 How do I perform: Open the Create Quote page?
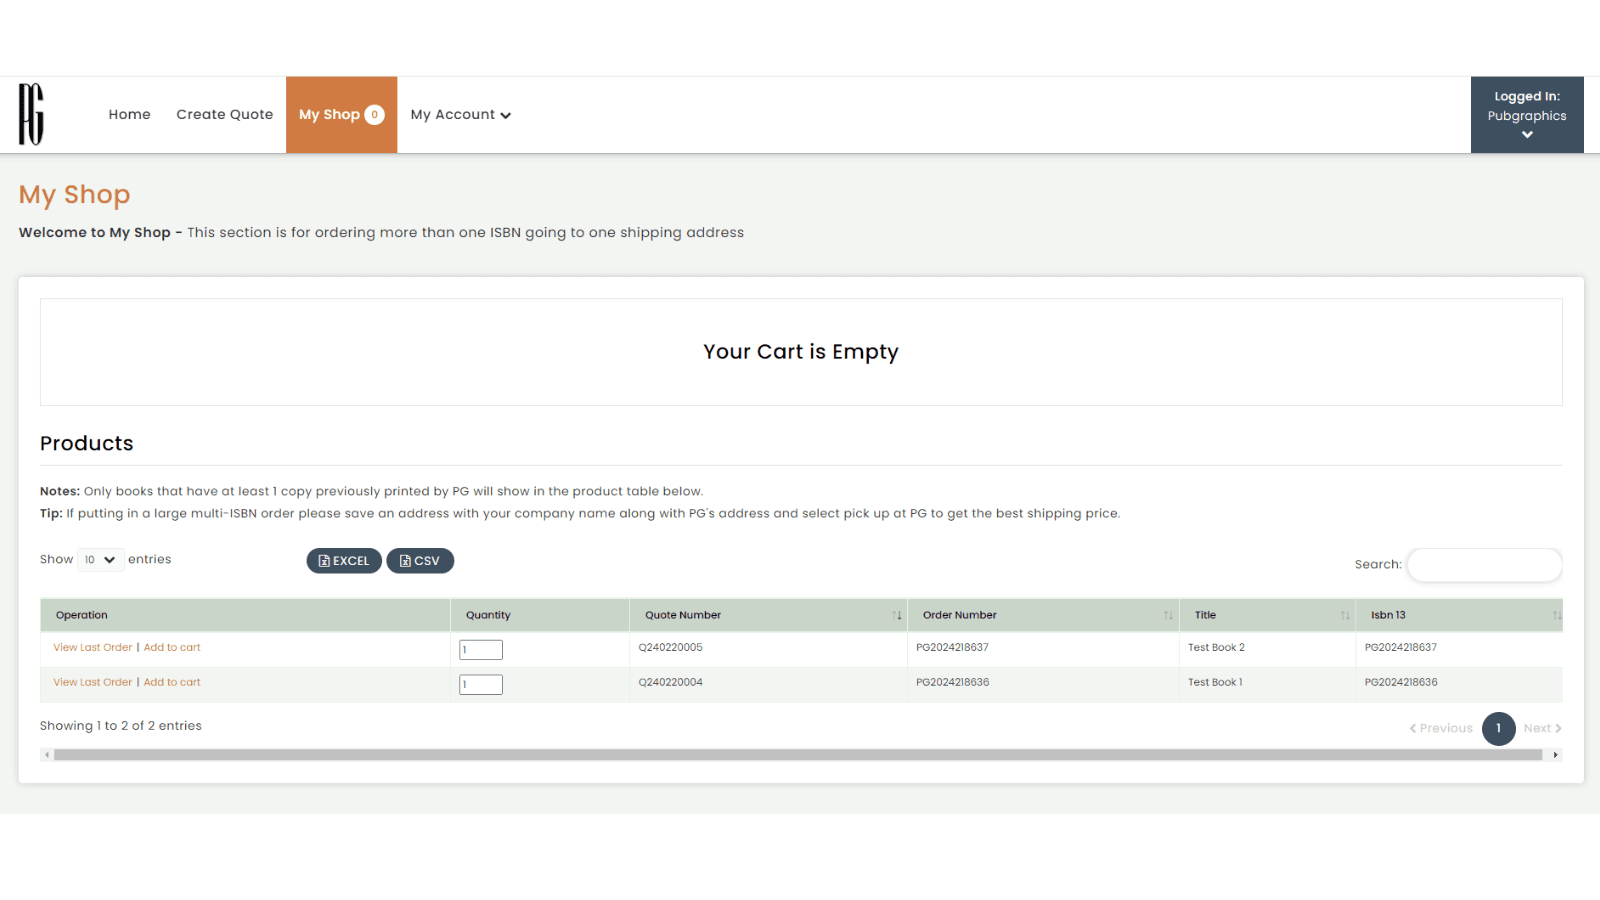[224, 115]
